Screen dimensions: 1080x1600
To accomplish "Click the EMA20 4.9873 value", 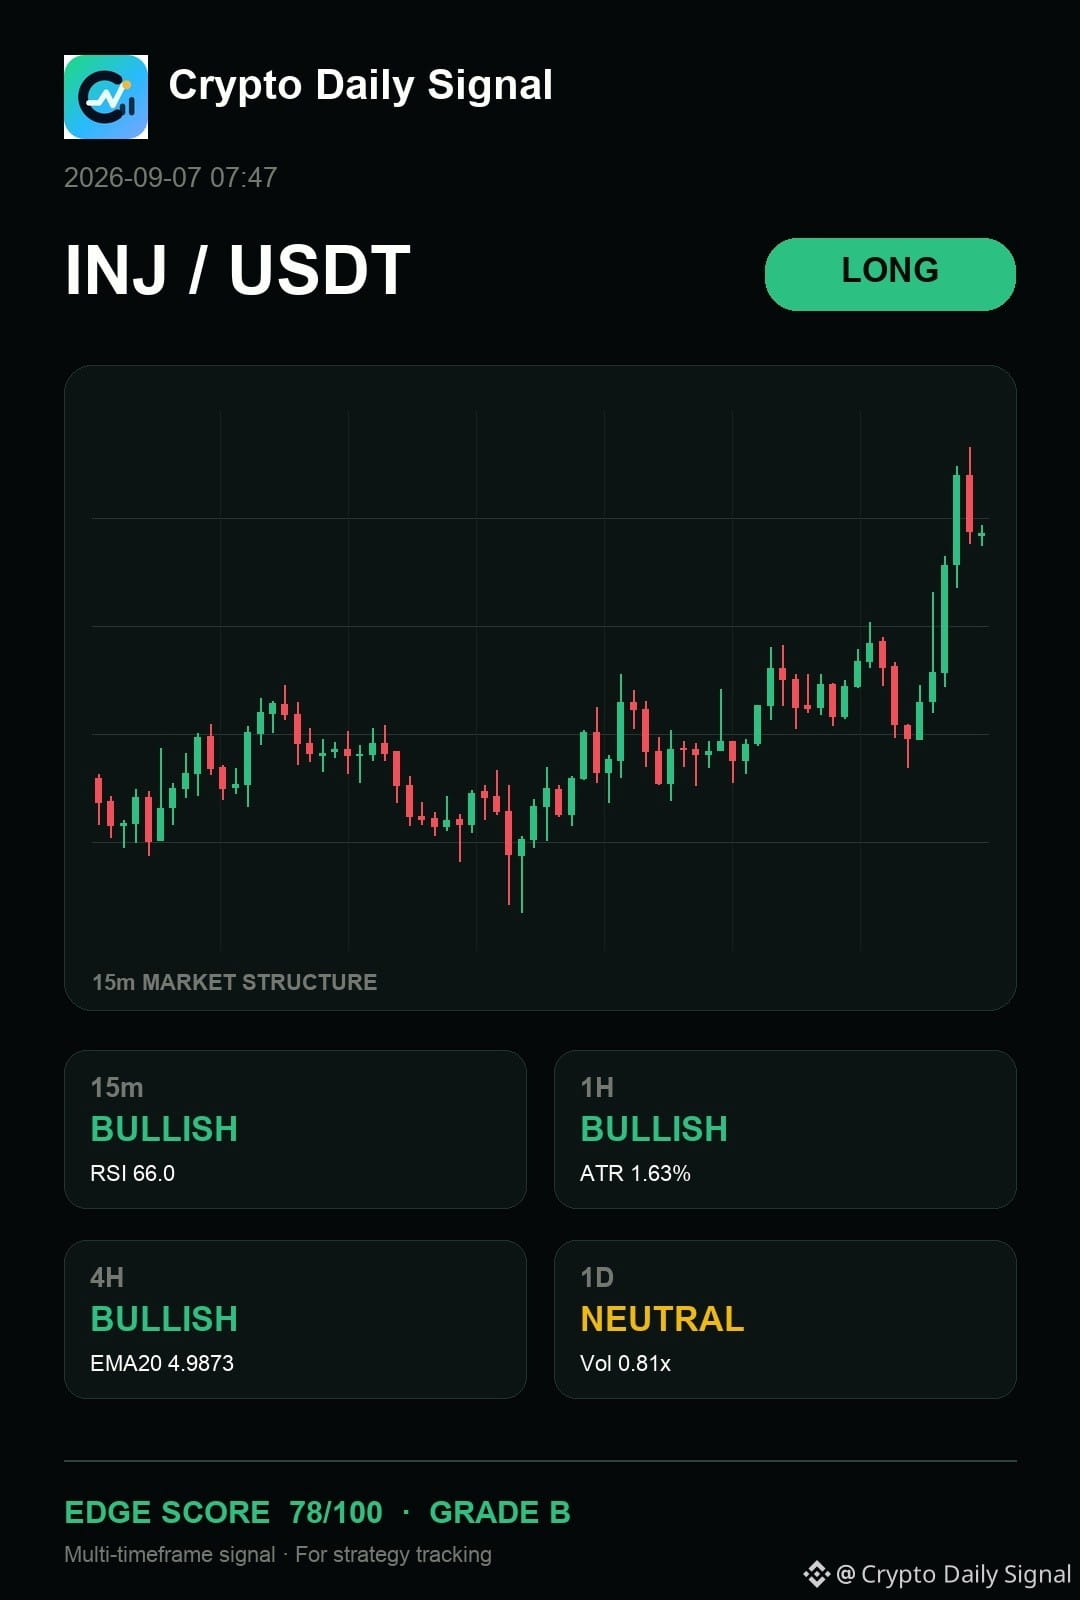I will pos(162,1363).
